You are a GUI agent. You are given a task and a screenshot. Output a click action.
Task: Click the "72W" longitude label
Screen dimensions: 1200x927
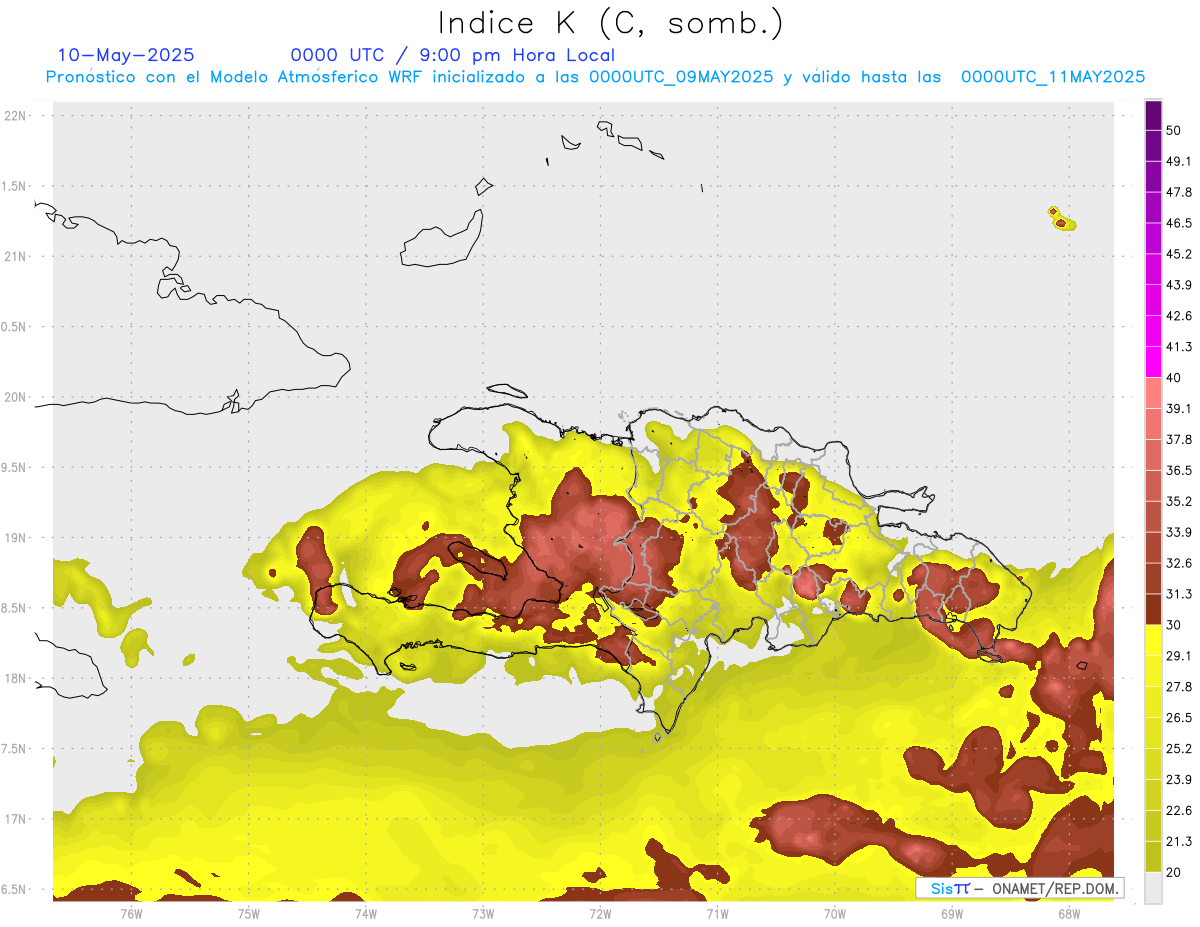coord(600,913)
